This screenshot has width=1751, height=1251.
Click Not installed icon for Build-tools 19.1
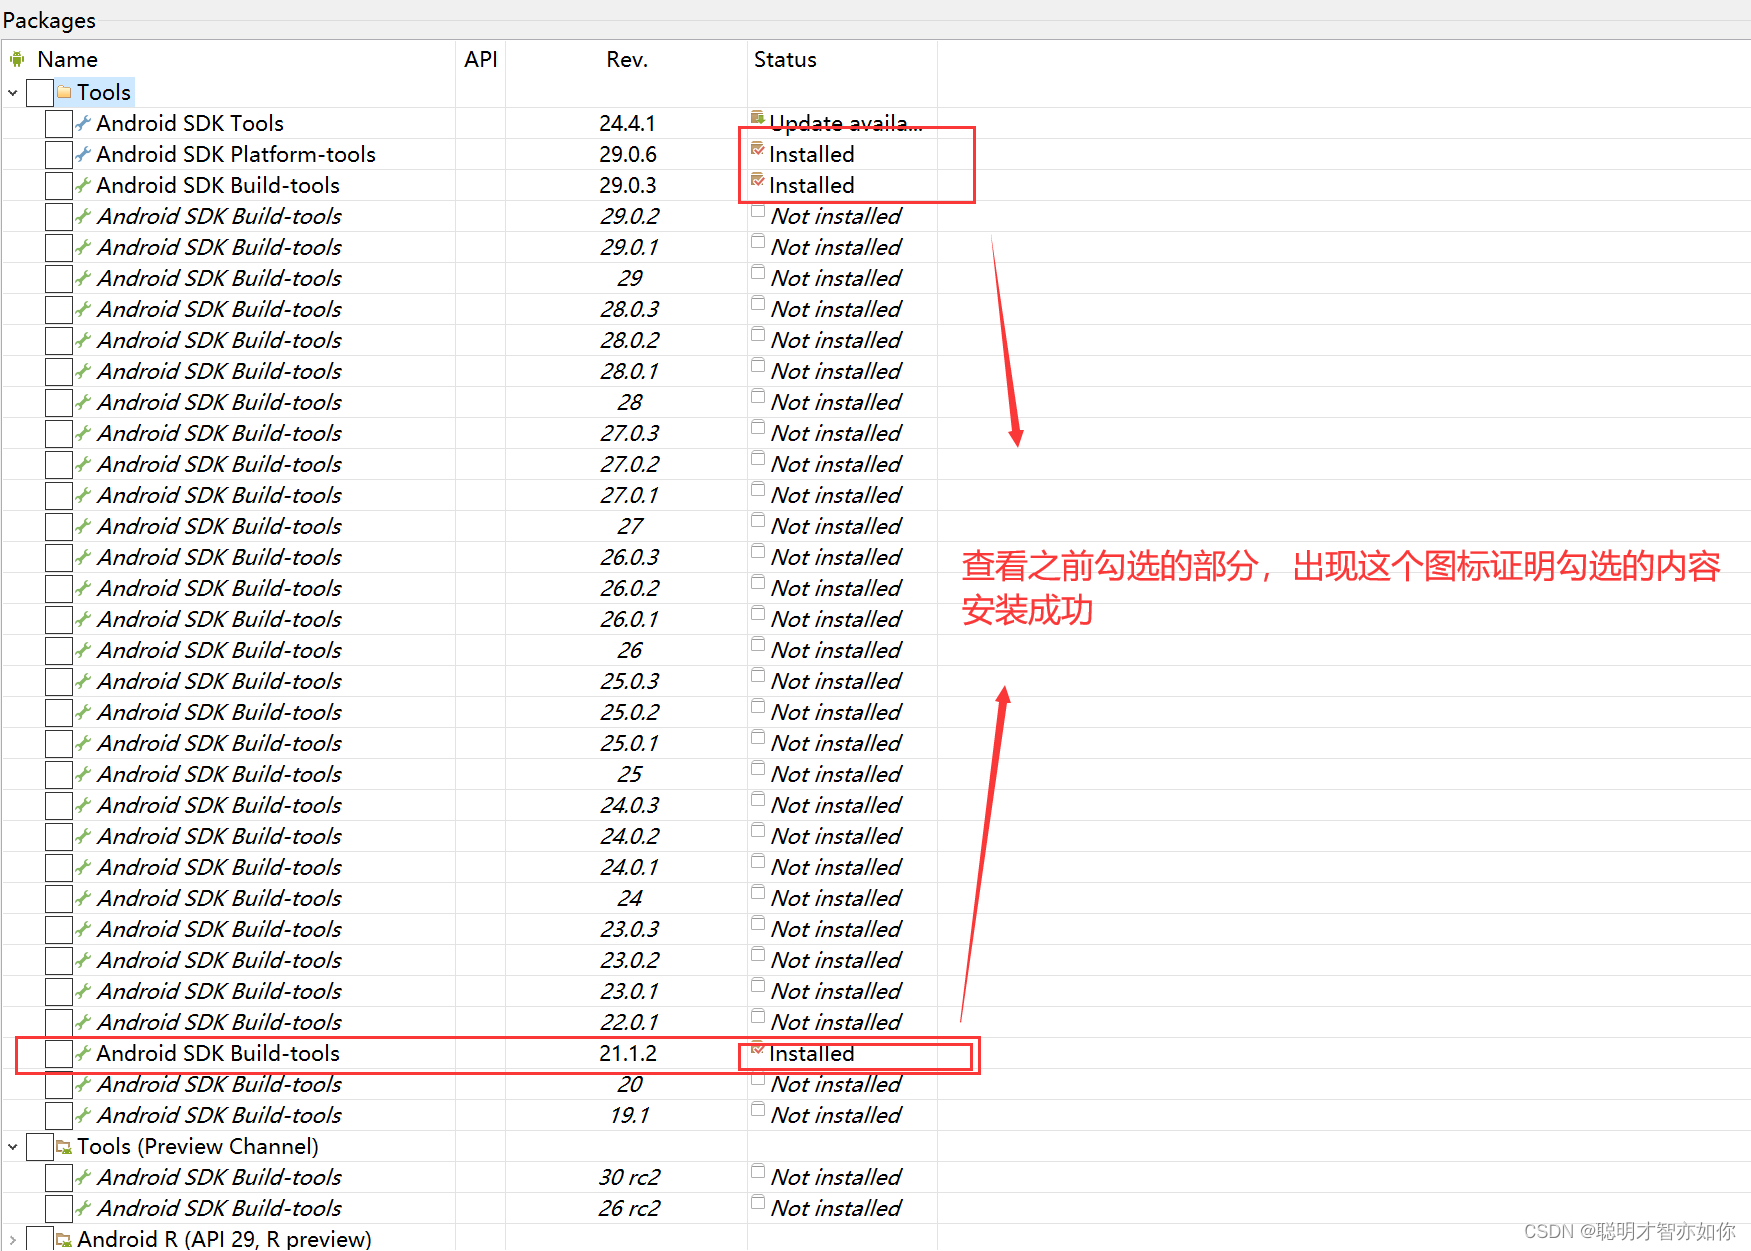pyautogui.click(x=758, y=1110)
